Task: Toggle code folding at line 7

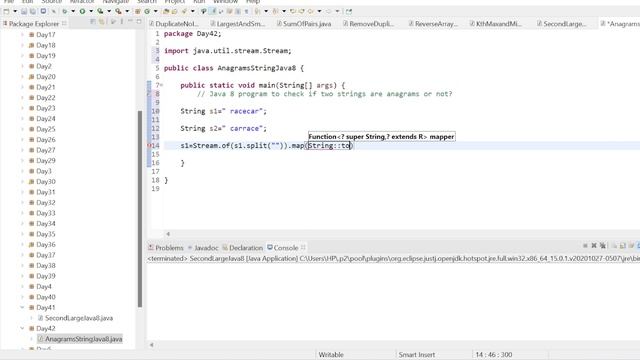Action: [x=161, y=85]
